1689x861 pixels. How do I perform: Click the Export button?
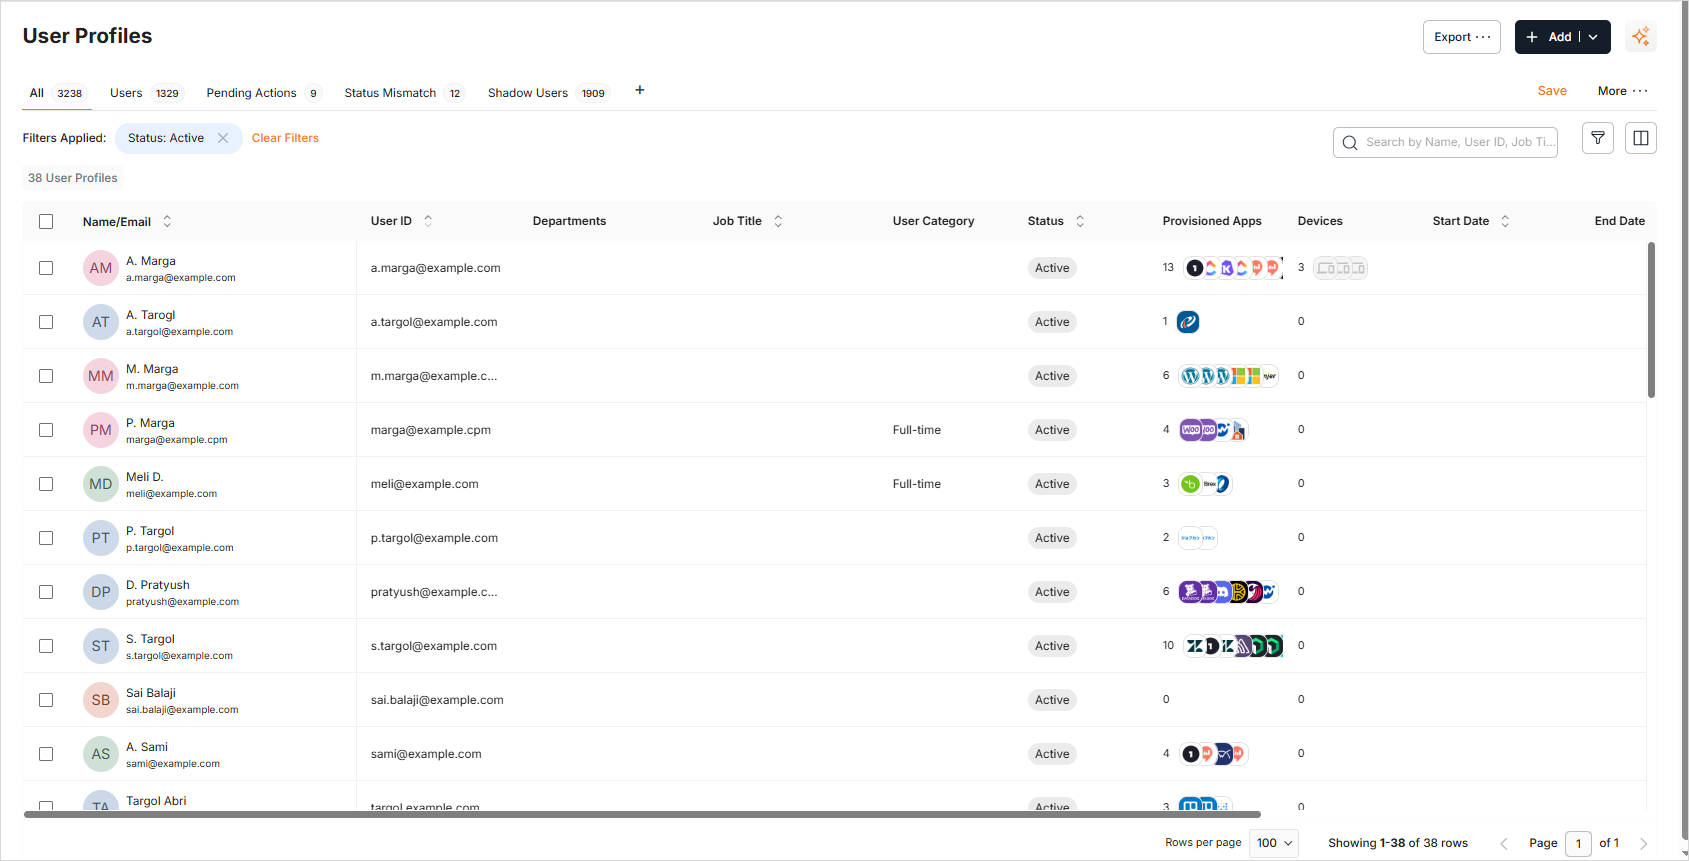(1461, 37)
